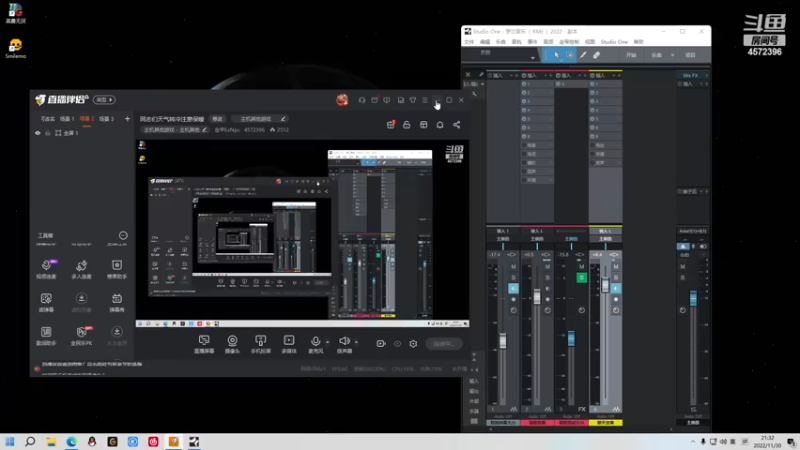Screen dimensions: 800x450
Task: Click the gift box icon with red badge
Action: click(390, 125)
